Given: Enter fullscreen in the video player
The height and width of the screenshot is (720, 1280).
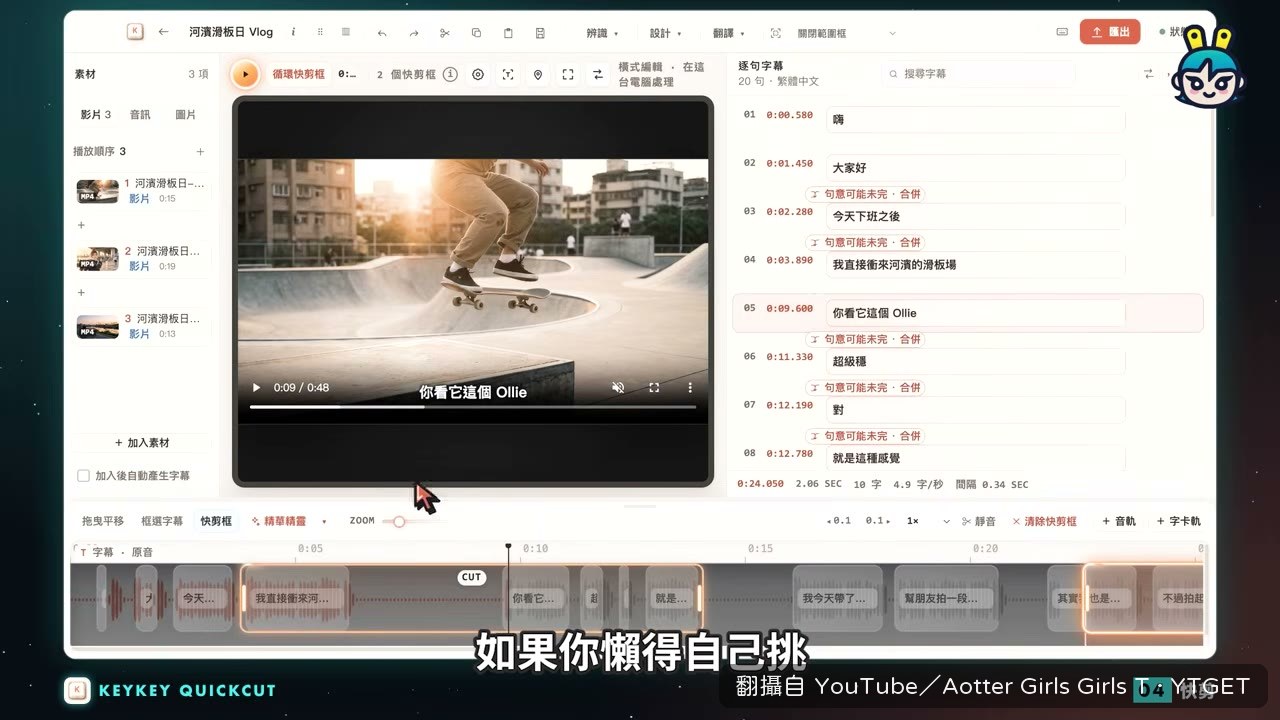Looking at the screenshot, I should pos(654,388).
